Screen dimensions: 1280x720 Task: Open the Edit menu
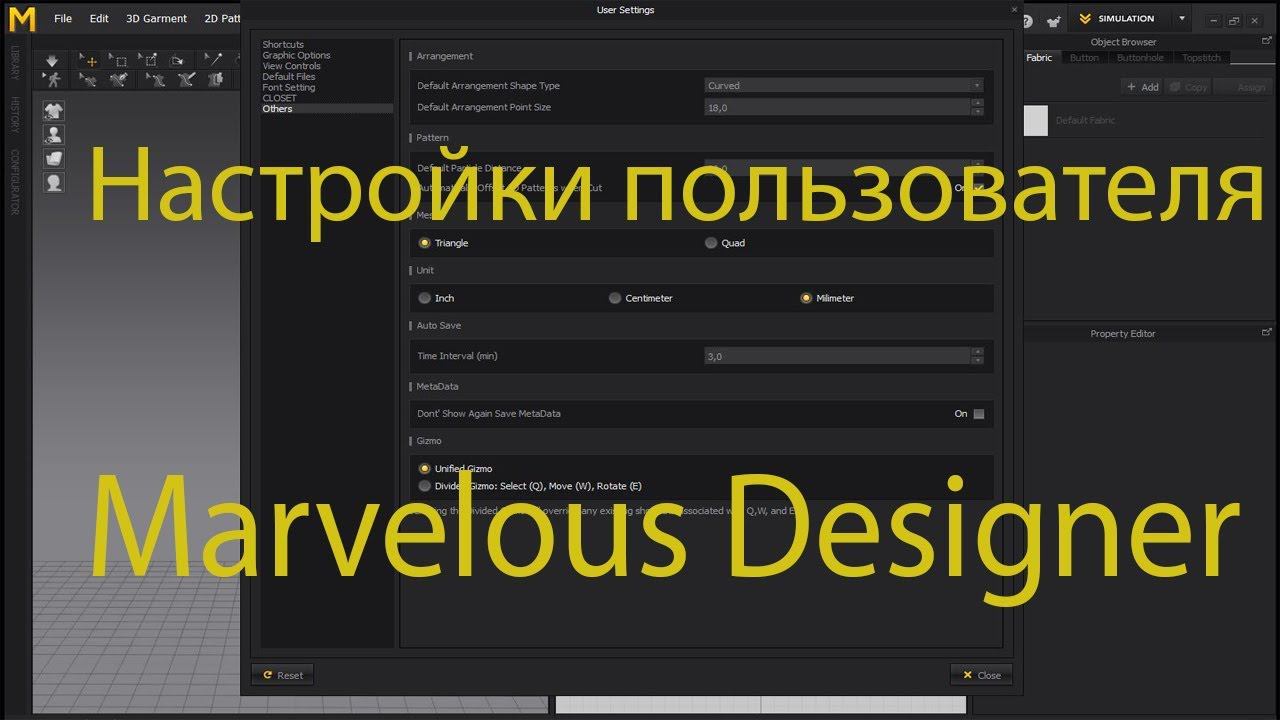click(99, 19)
